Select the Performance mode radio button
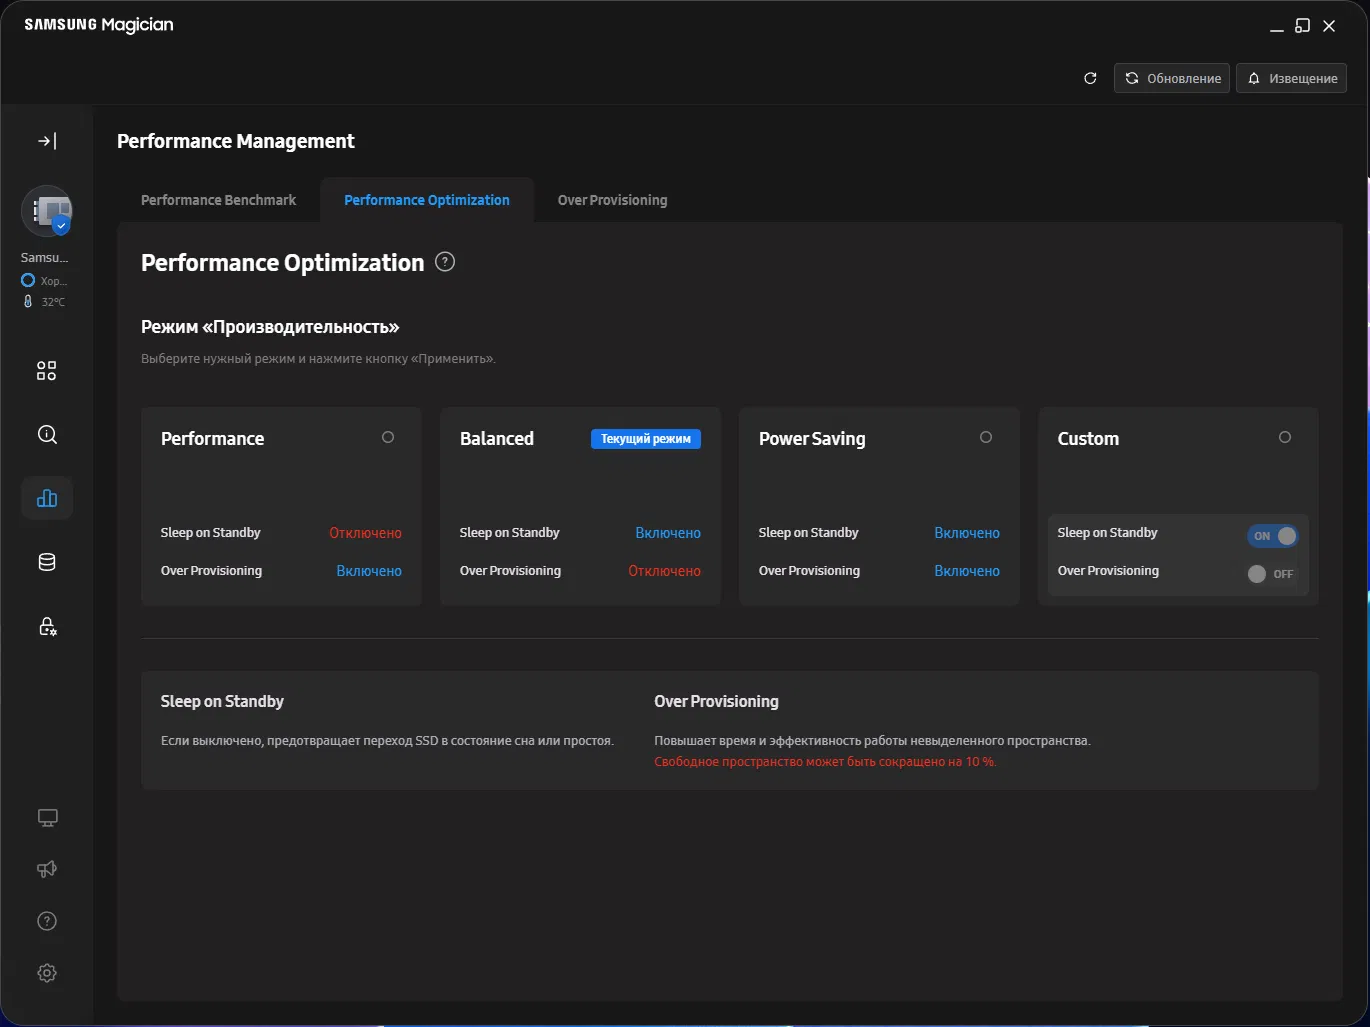 coord(388,437)
